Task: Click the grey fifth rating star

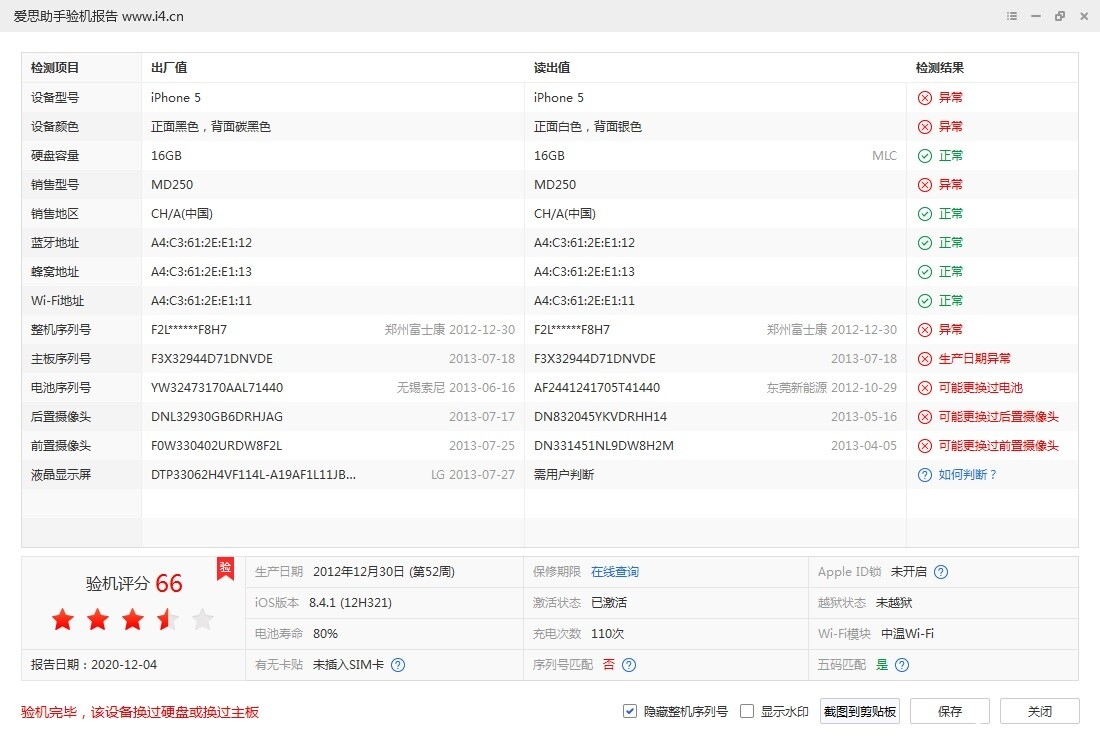Action: [203, 619]
